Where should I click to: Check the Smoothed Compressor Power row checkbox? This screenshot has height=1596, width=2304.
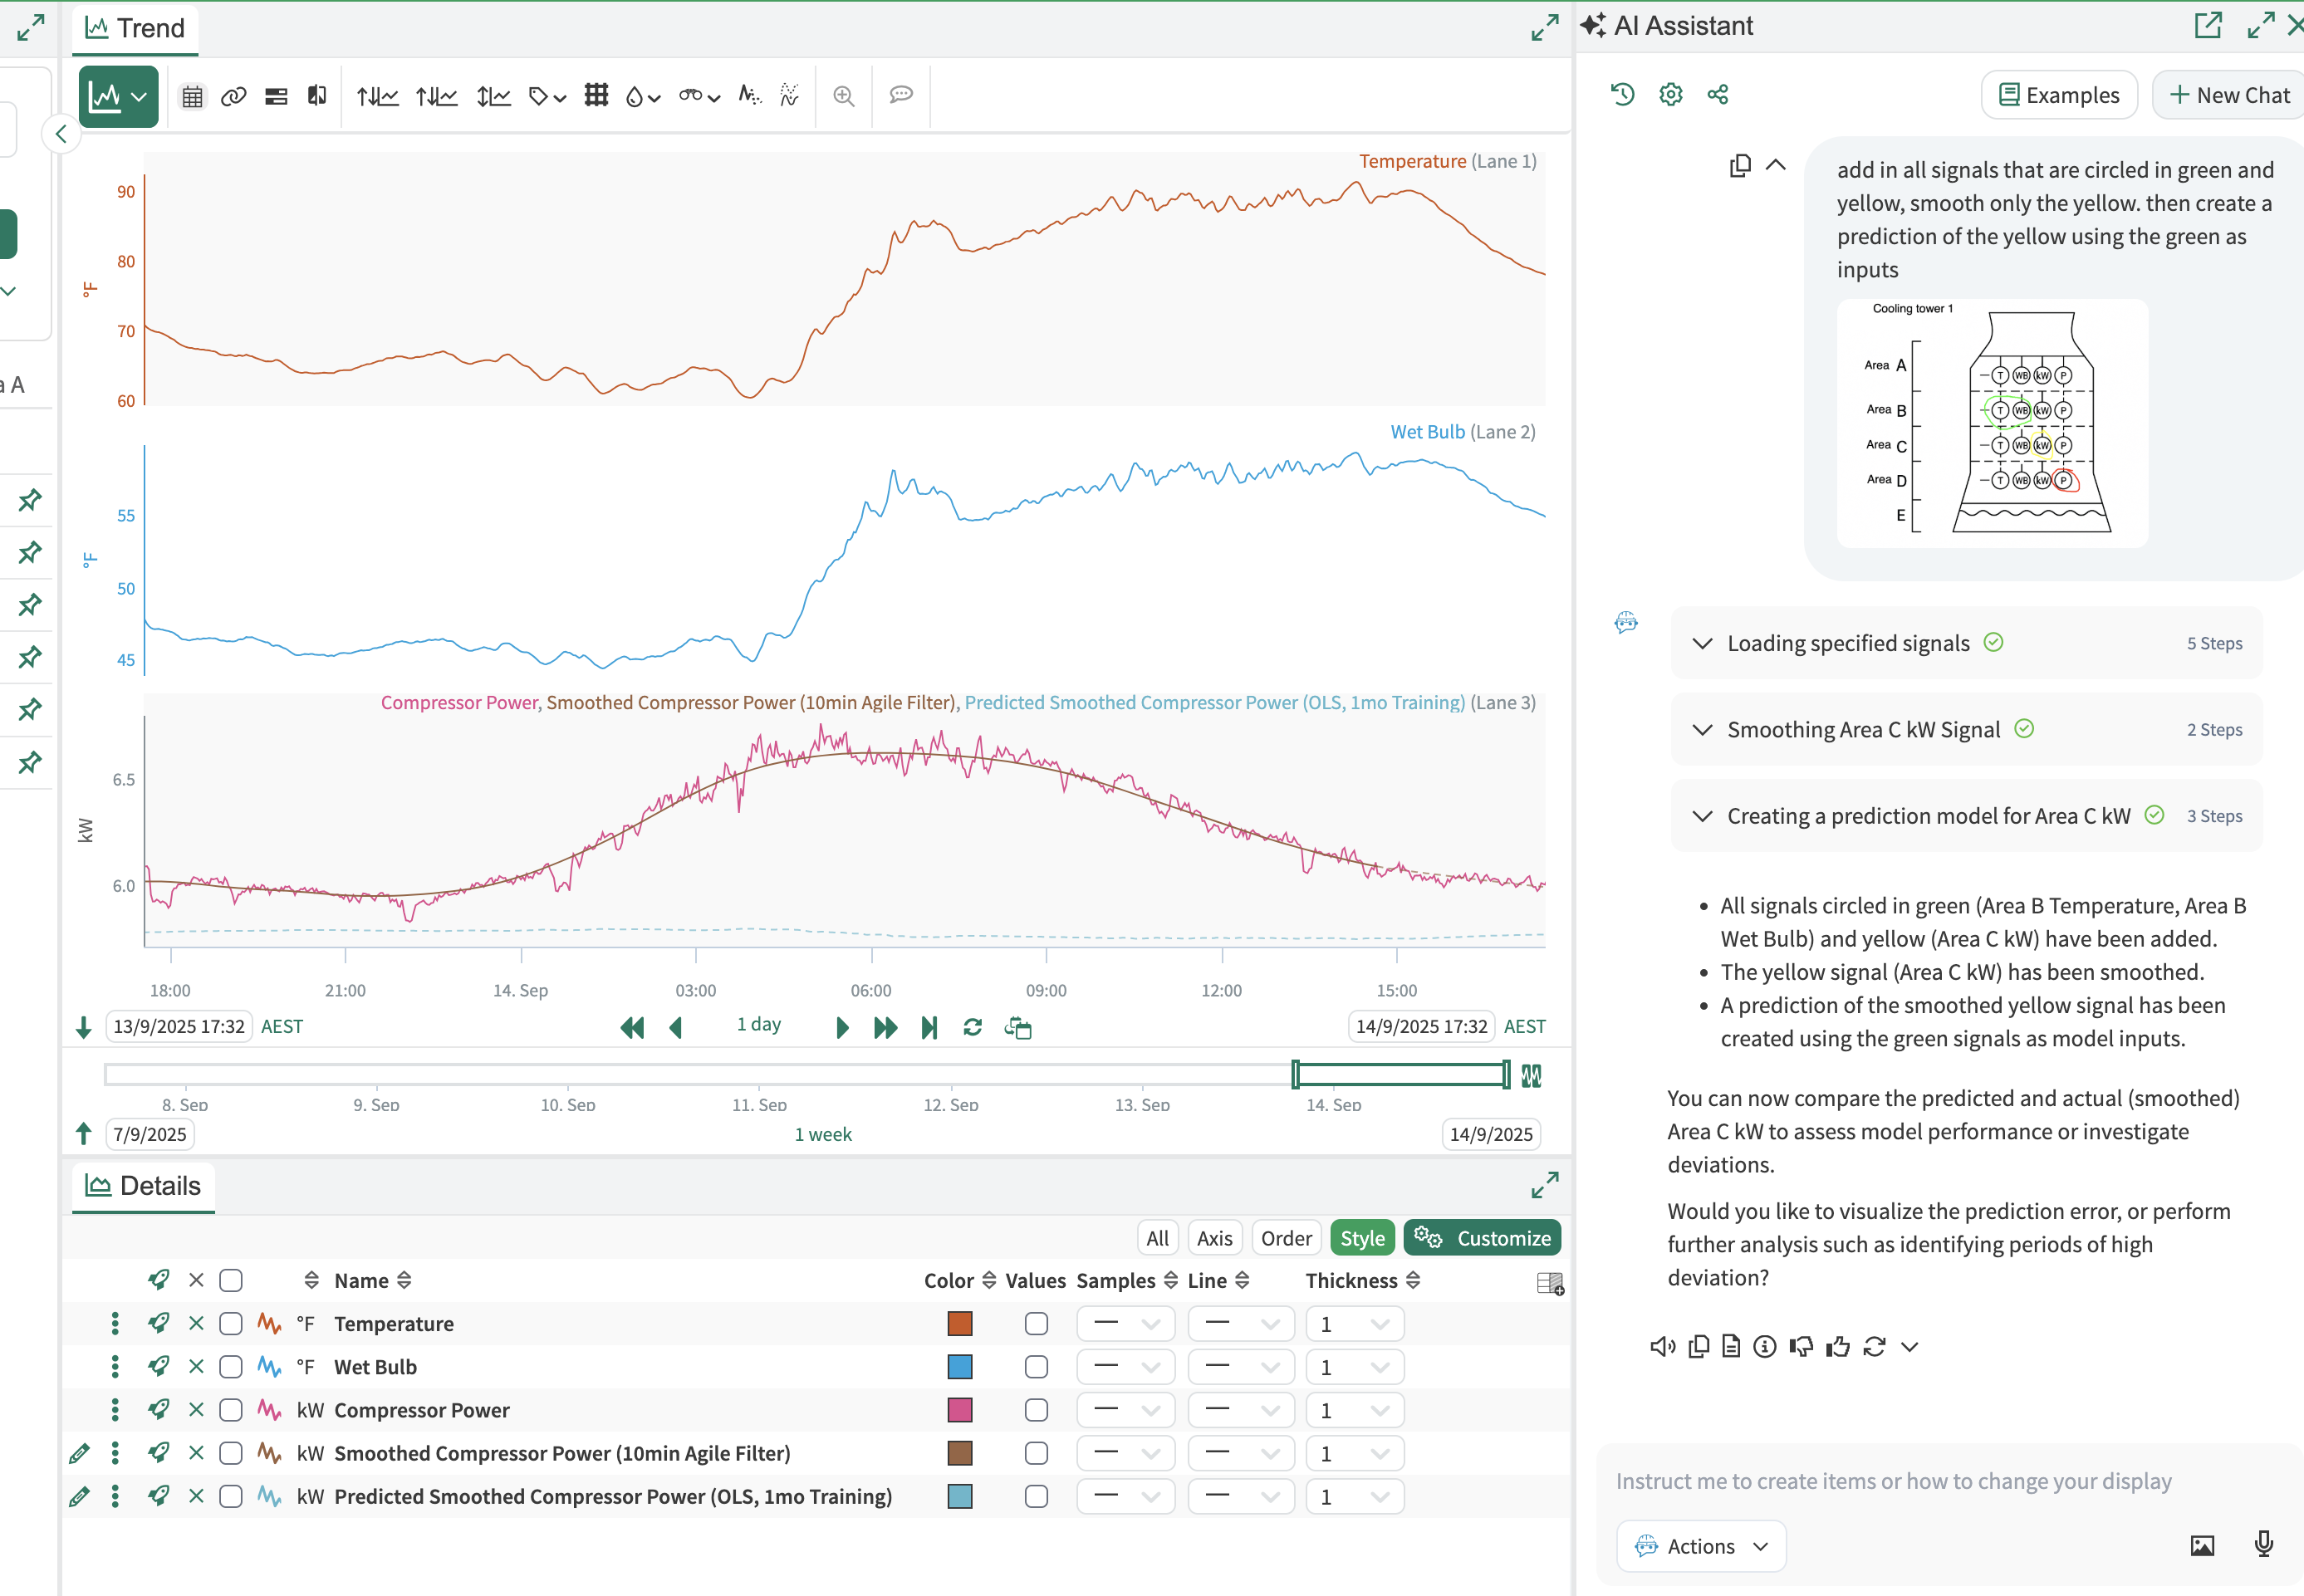[231, 1453]
